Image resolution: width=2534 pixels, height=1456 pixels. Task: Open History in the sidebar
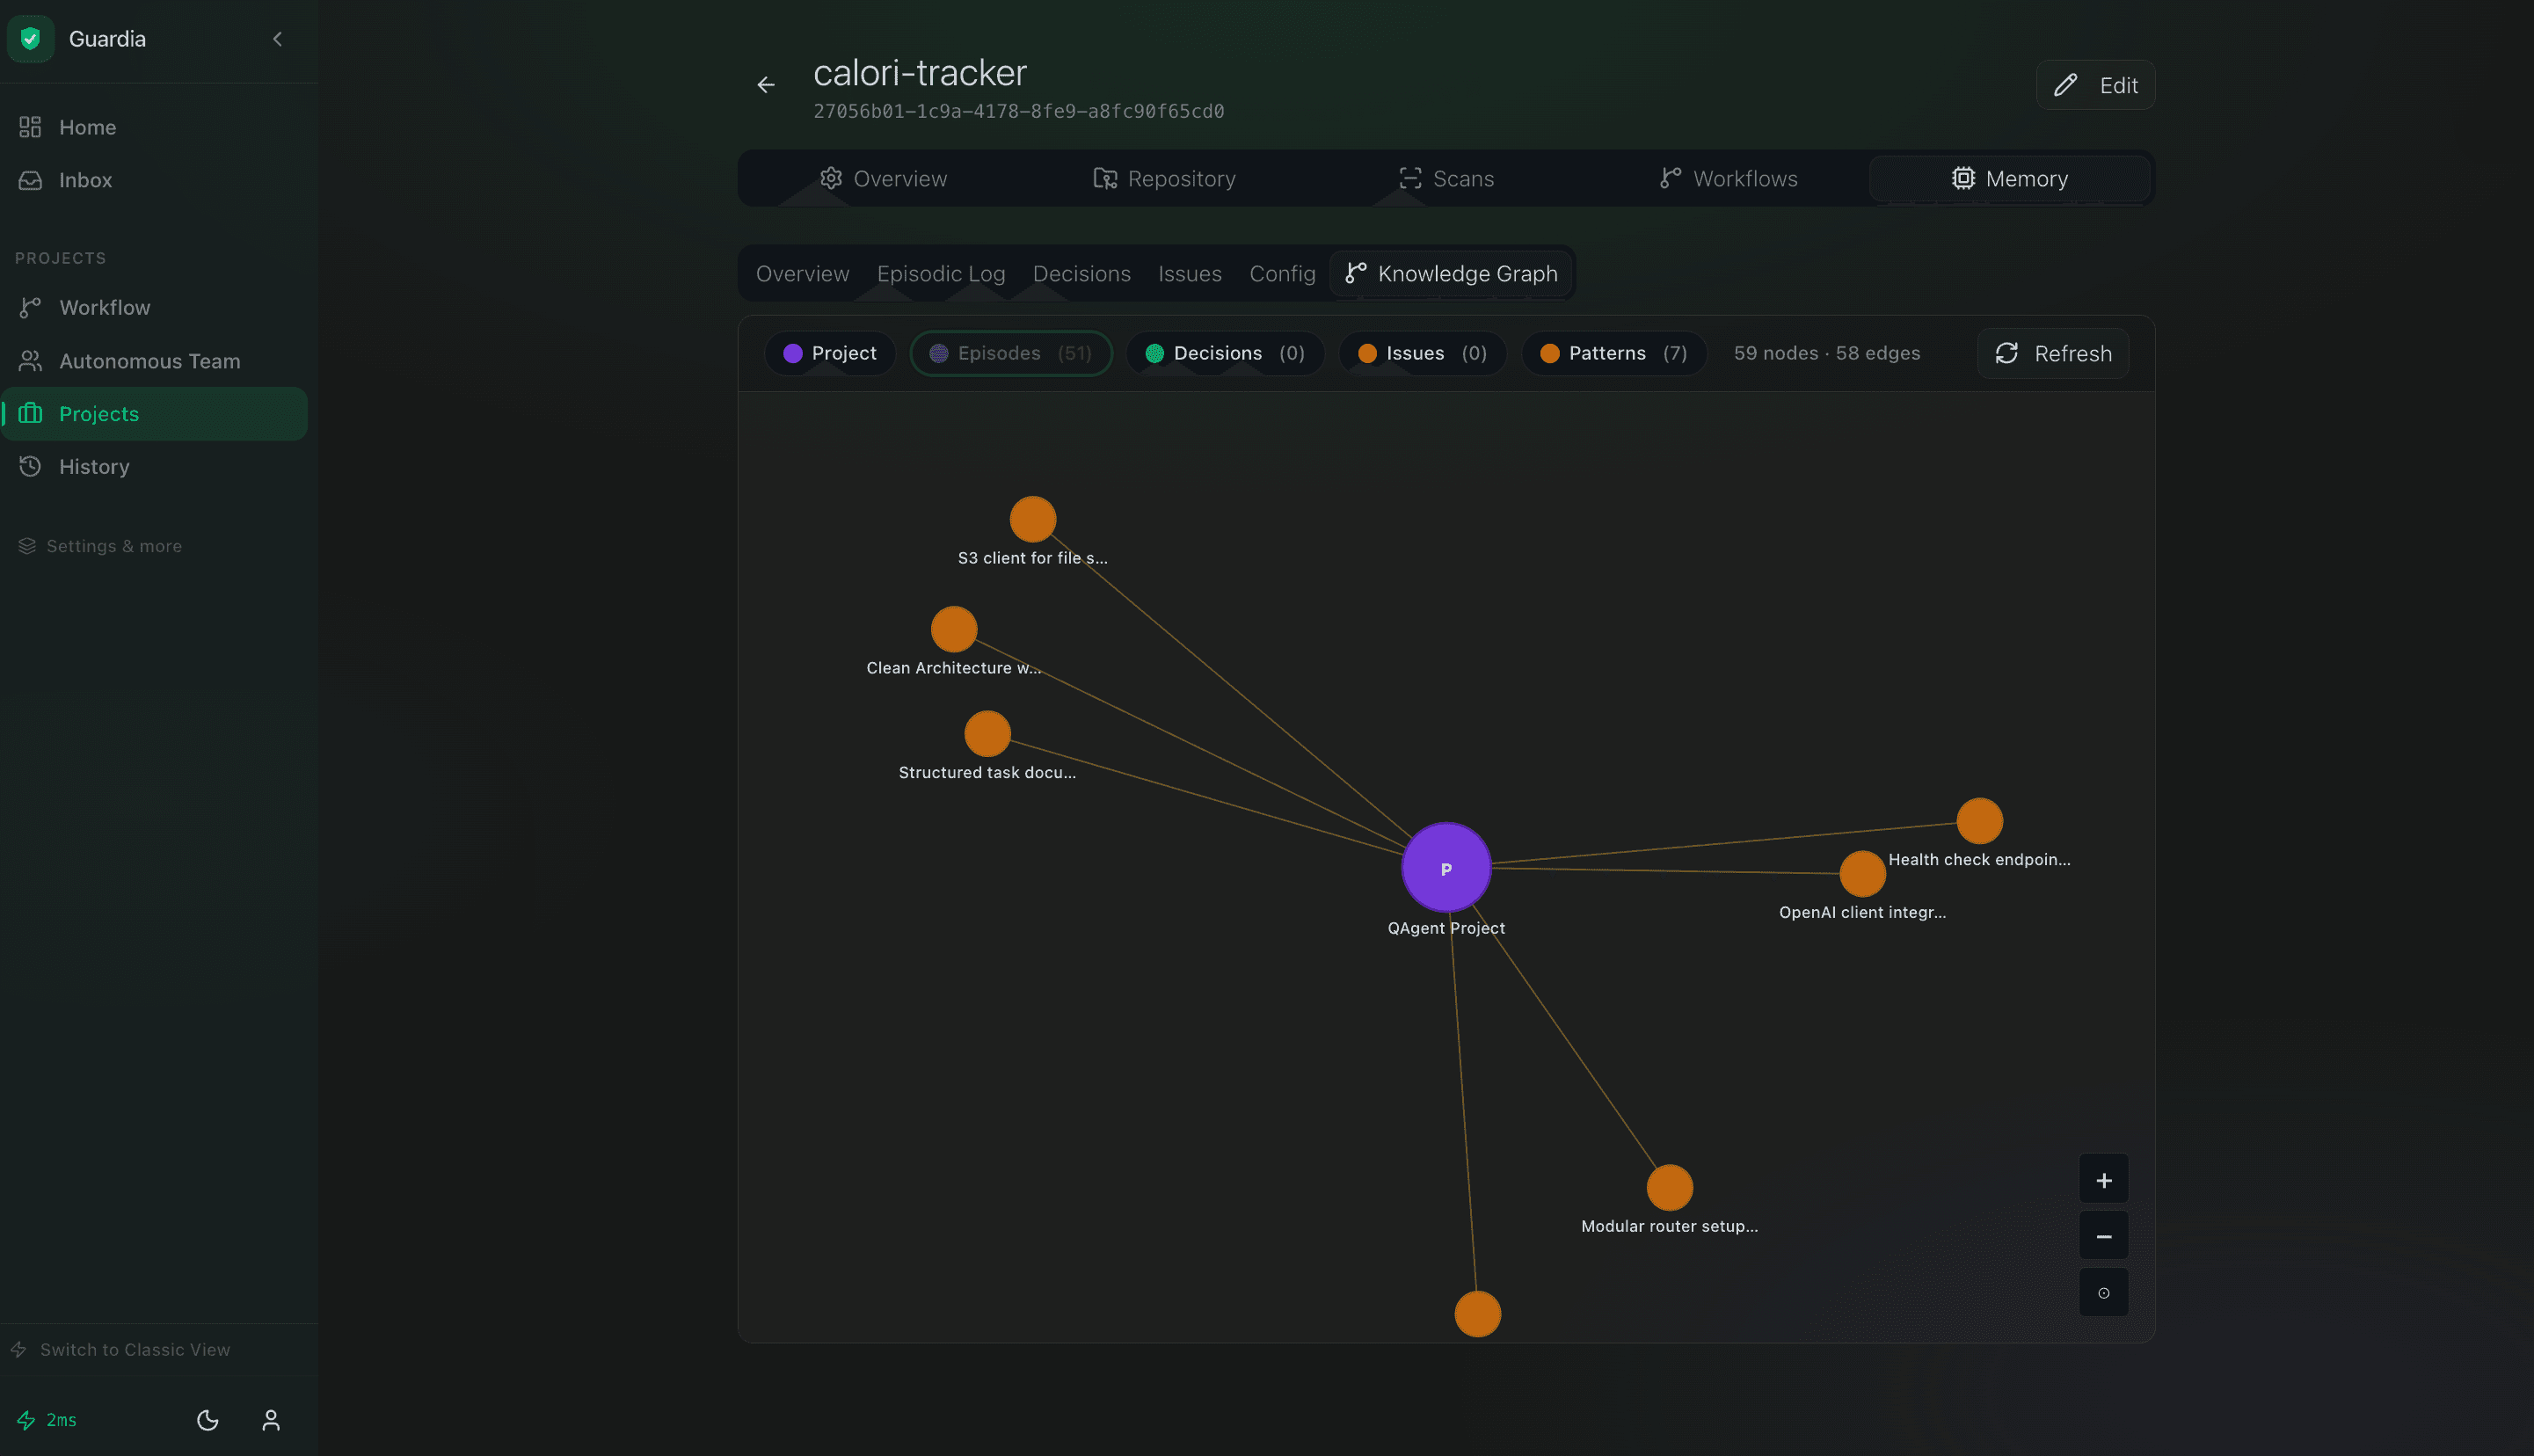pos(155,467)
